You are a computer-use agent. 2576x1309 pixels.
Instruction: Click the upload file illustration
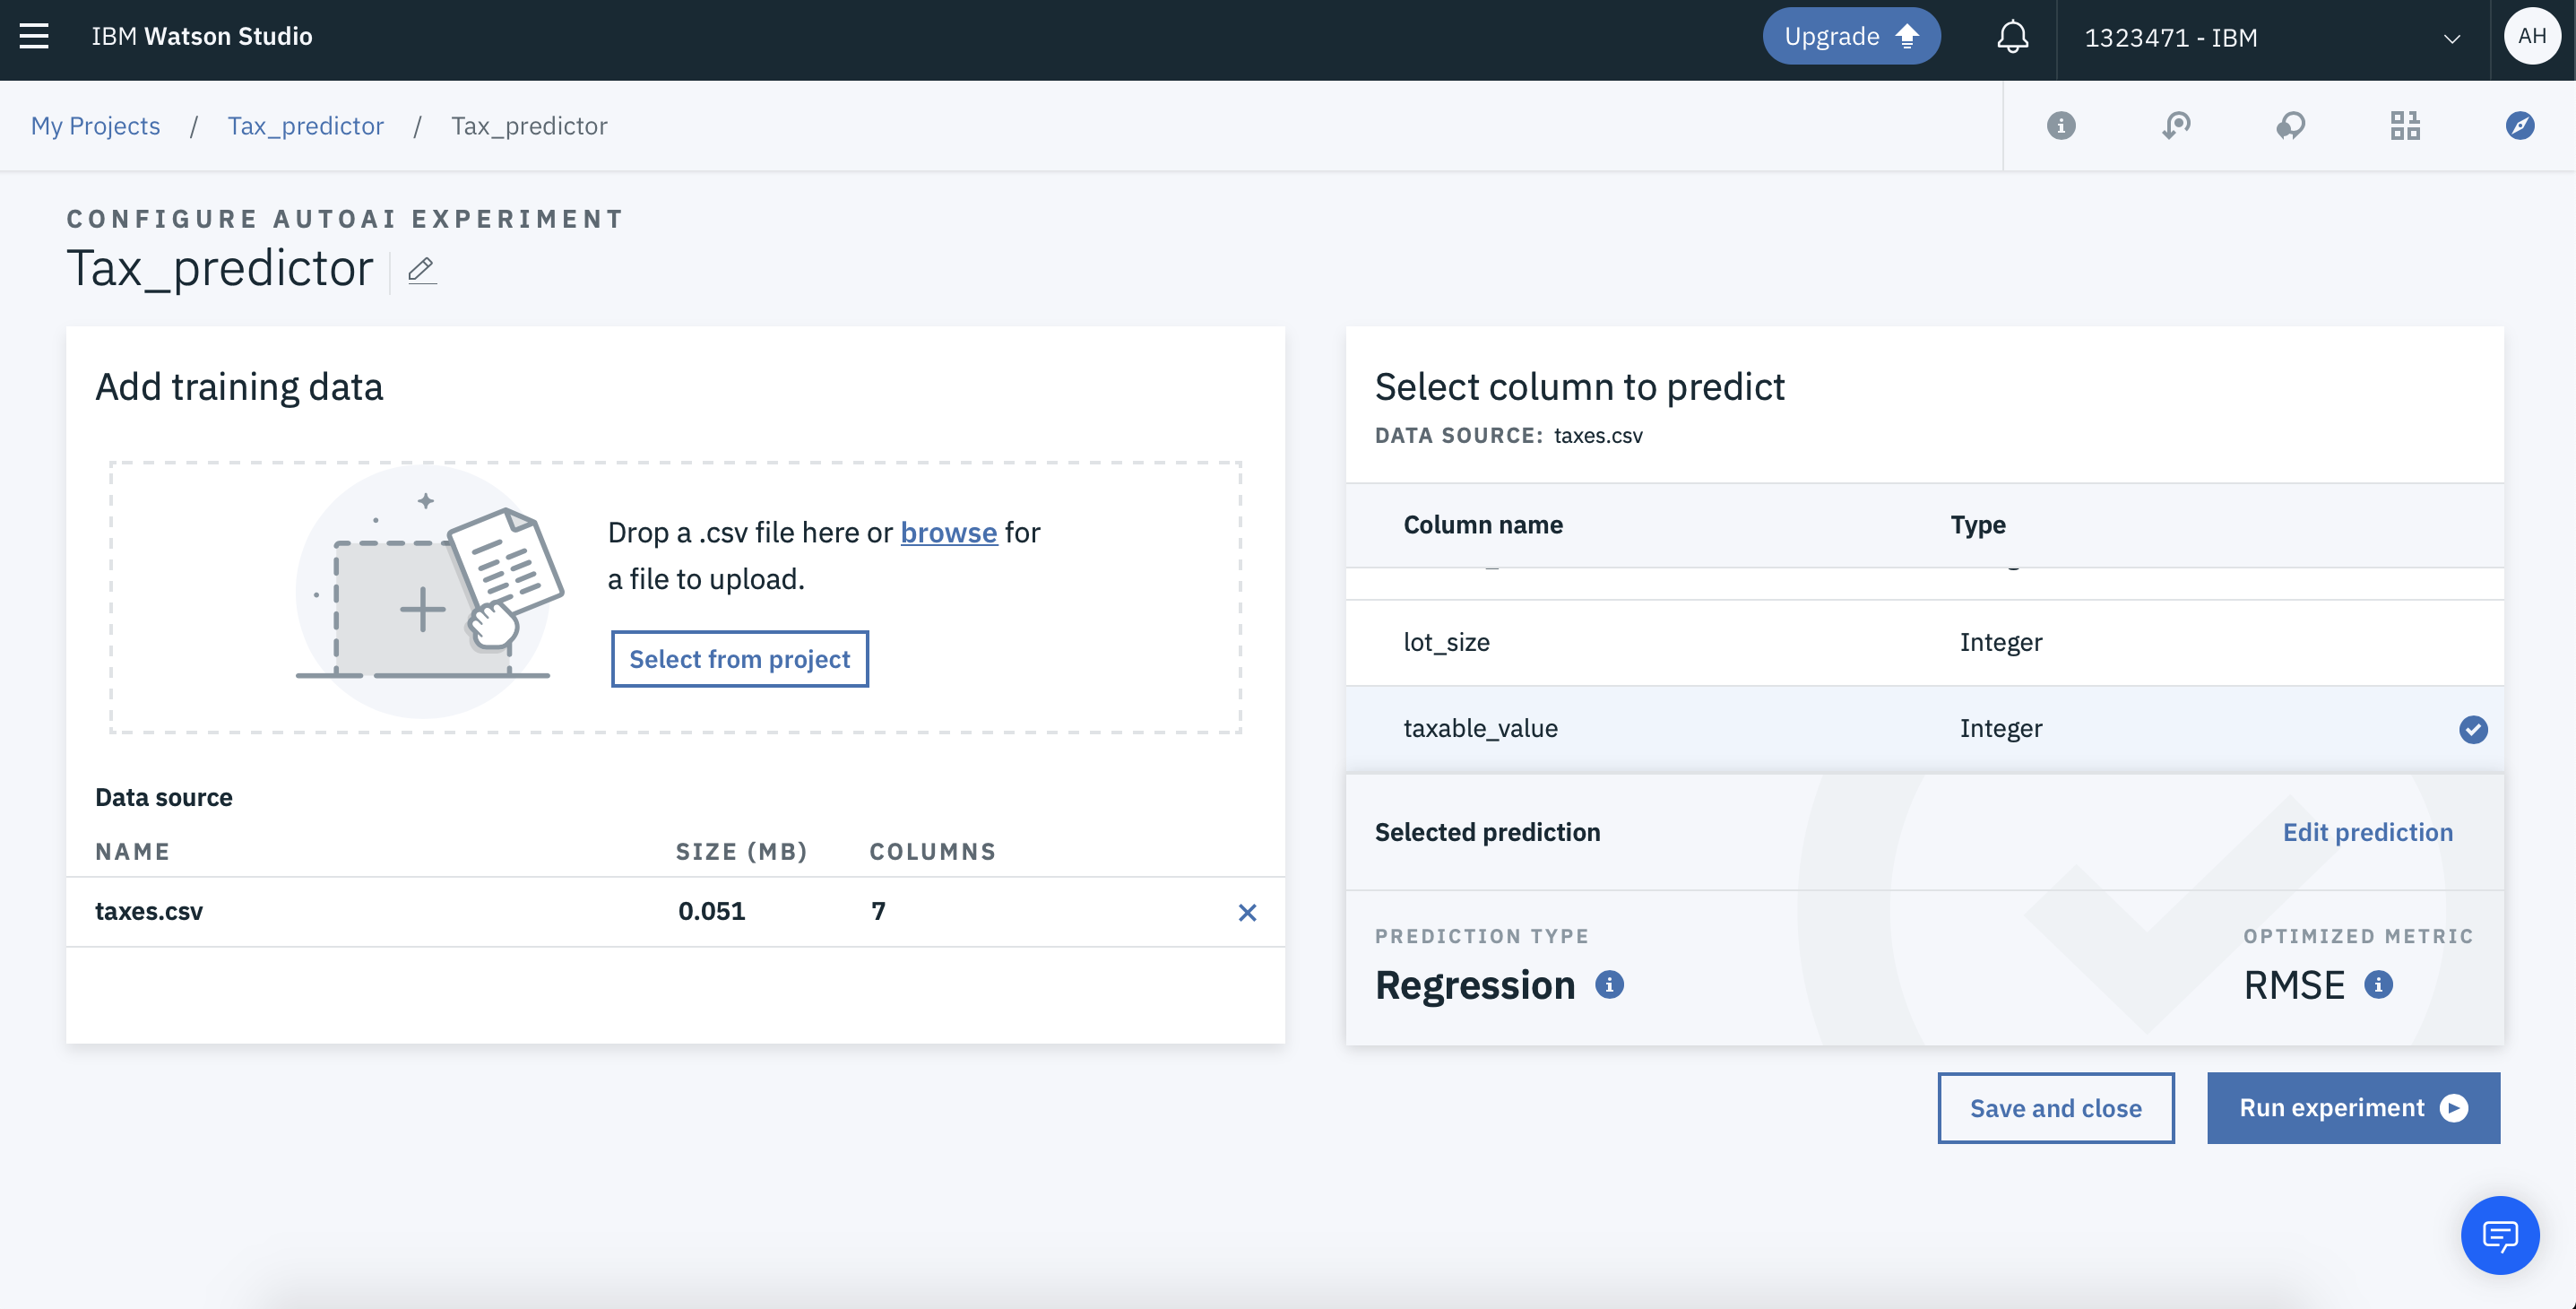430,593
